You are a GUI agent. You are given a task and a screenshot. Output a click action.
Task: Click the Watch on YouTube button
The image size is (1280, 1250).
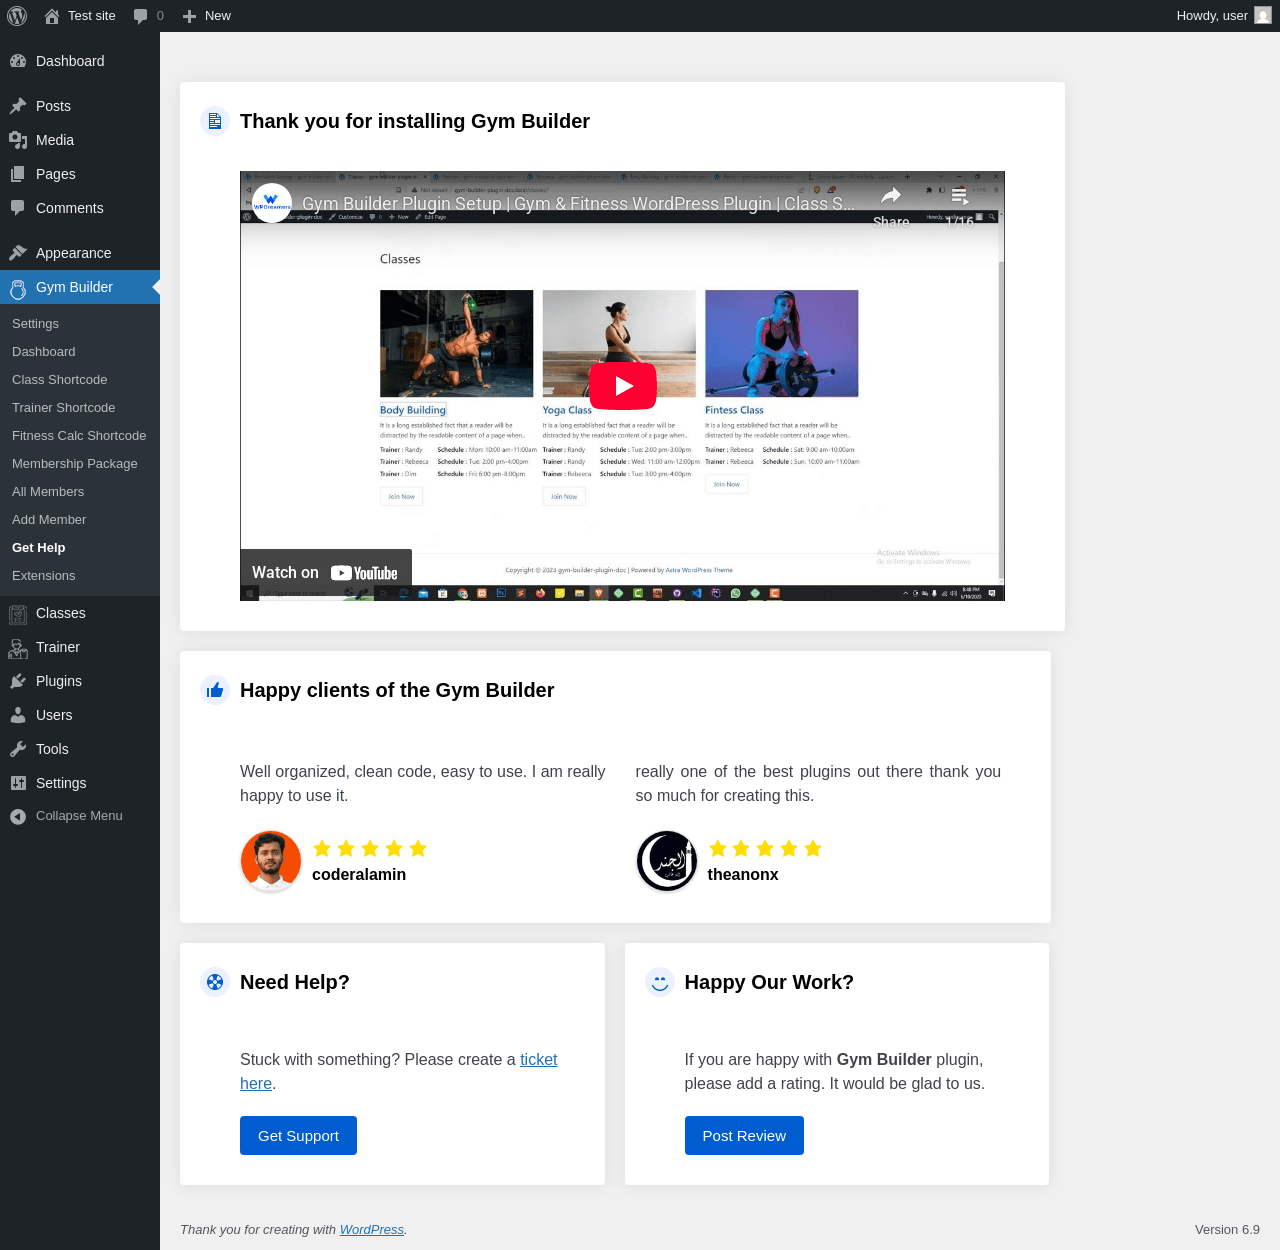(326, 573)
